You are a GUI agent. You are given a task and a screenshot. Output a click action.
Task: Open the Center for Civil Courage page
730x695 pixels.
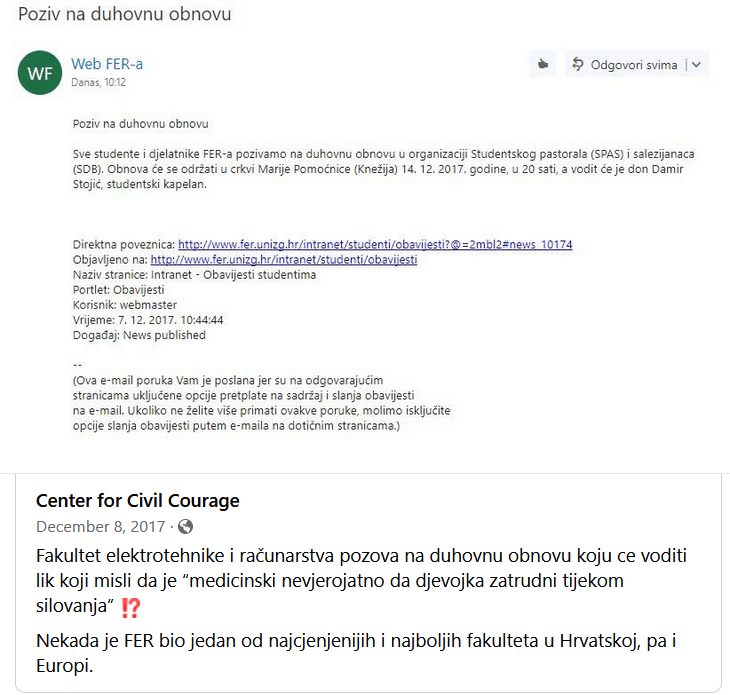click(x=138, y=501)
